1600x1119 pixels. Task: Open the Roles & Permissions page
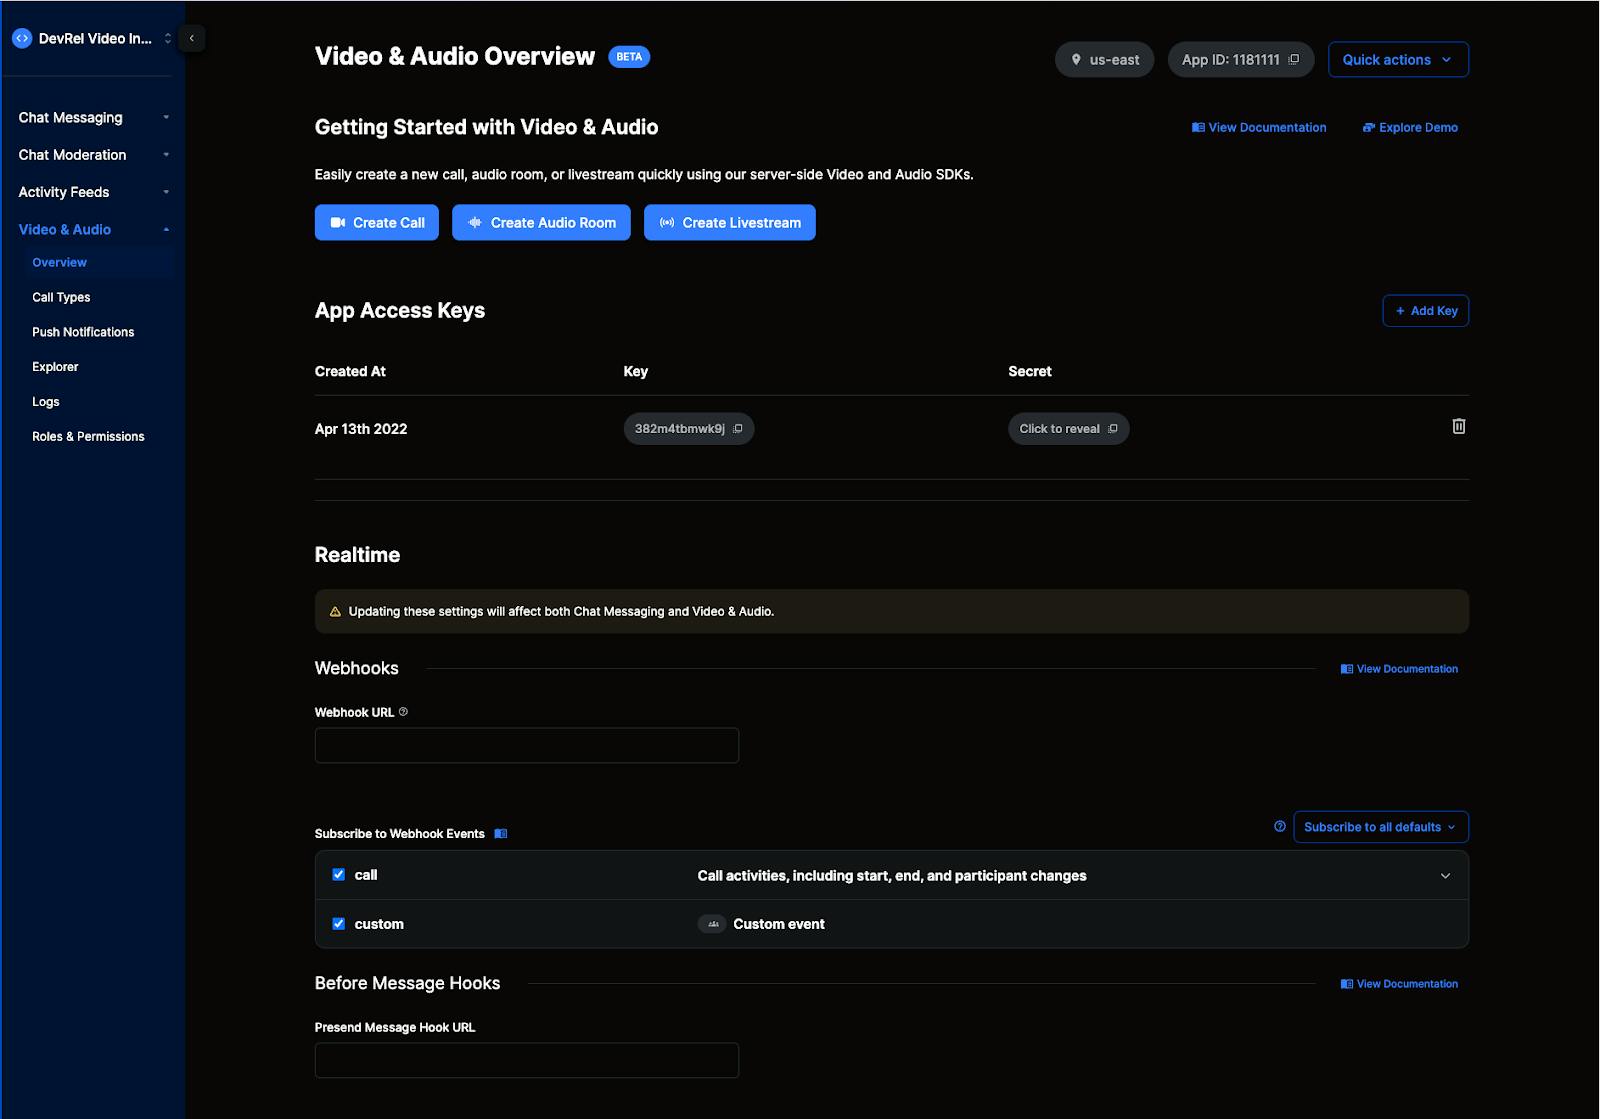click(88, 436)
